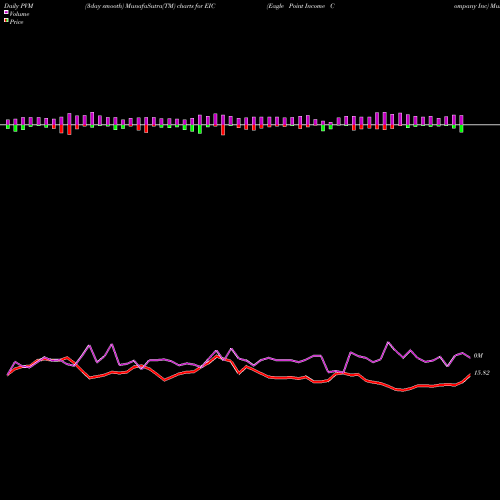500x500 pixels.
Task: Click the '(3day smooth) MunafaSutra(TM) charts for EIC' heading
Action: 150,6
